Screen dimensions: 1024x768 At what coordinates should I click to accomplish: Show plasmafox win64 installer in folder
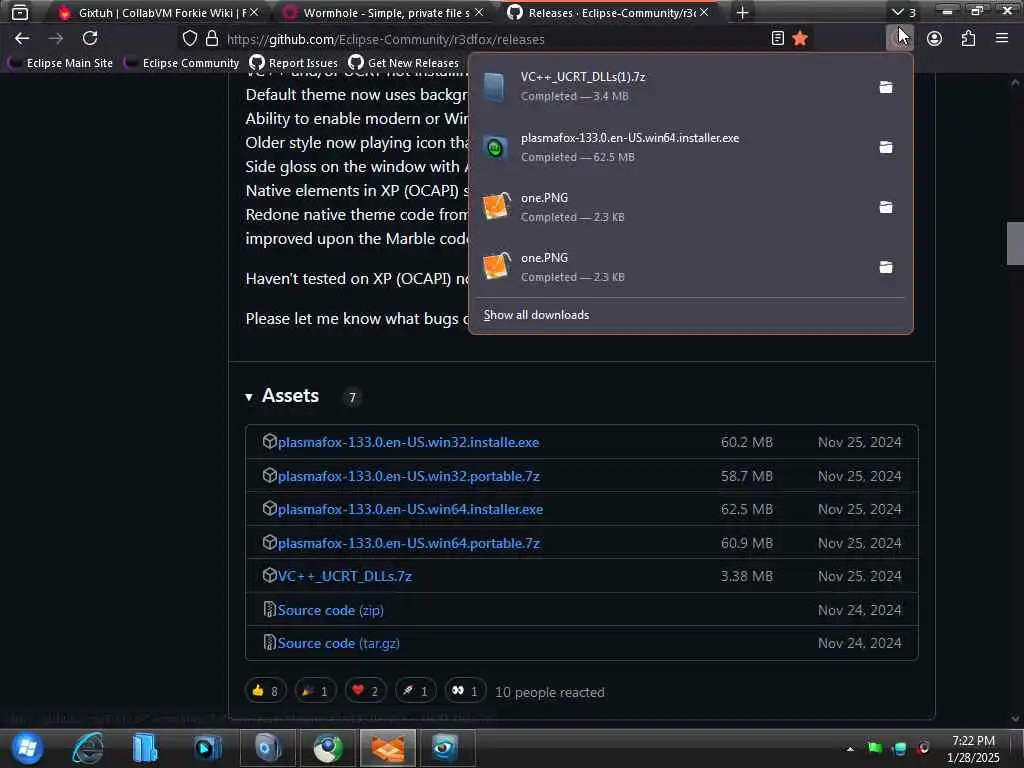886,147
